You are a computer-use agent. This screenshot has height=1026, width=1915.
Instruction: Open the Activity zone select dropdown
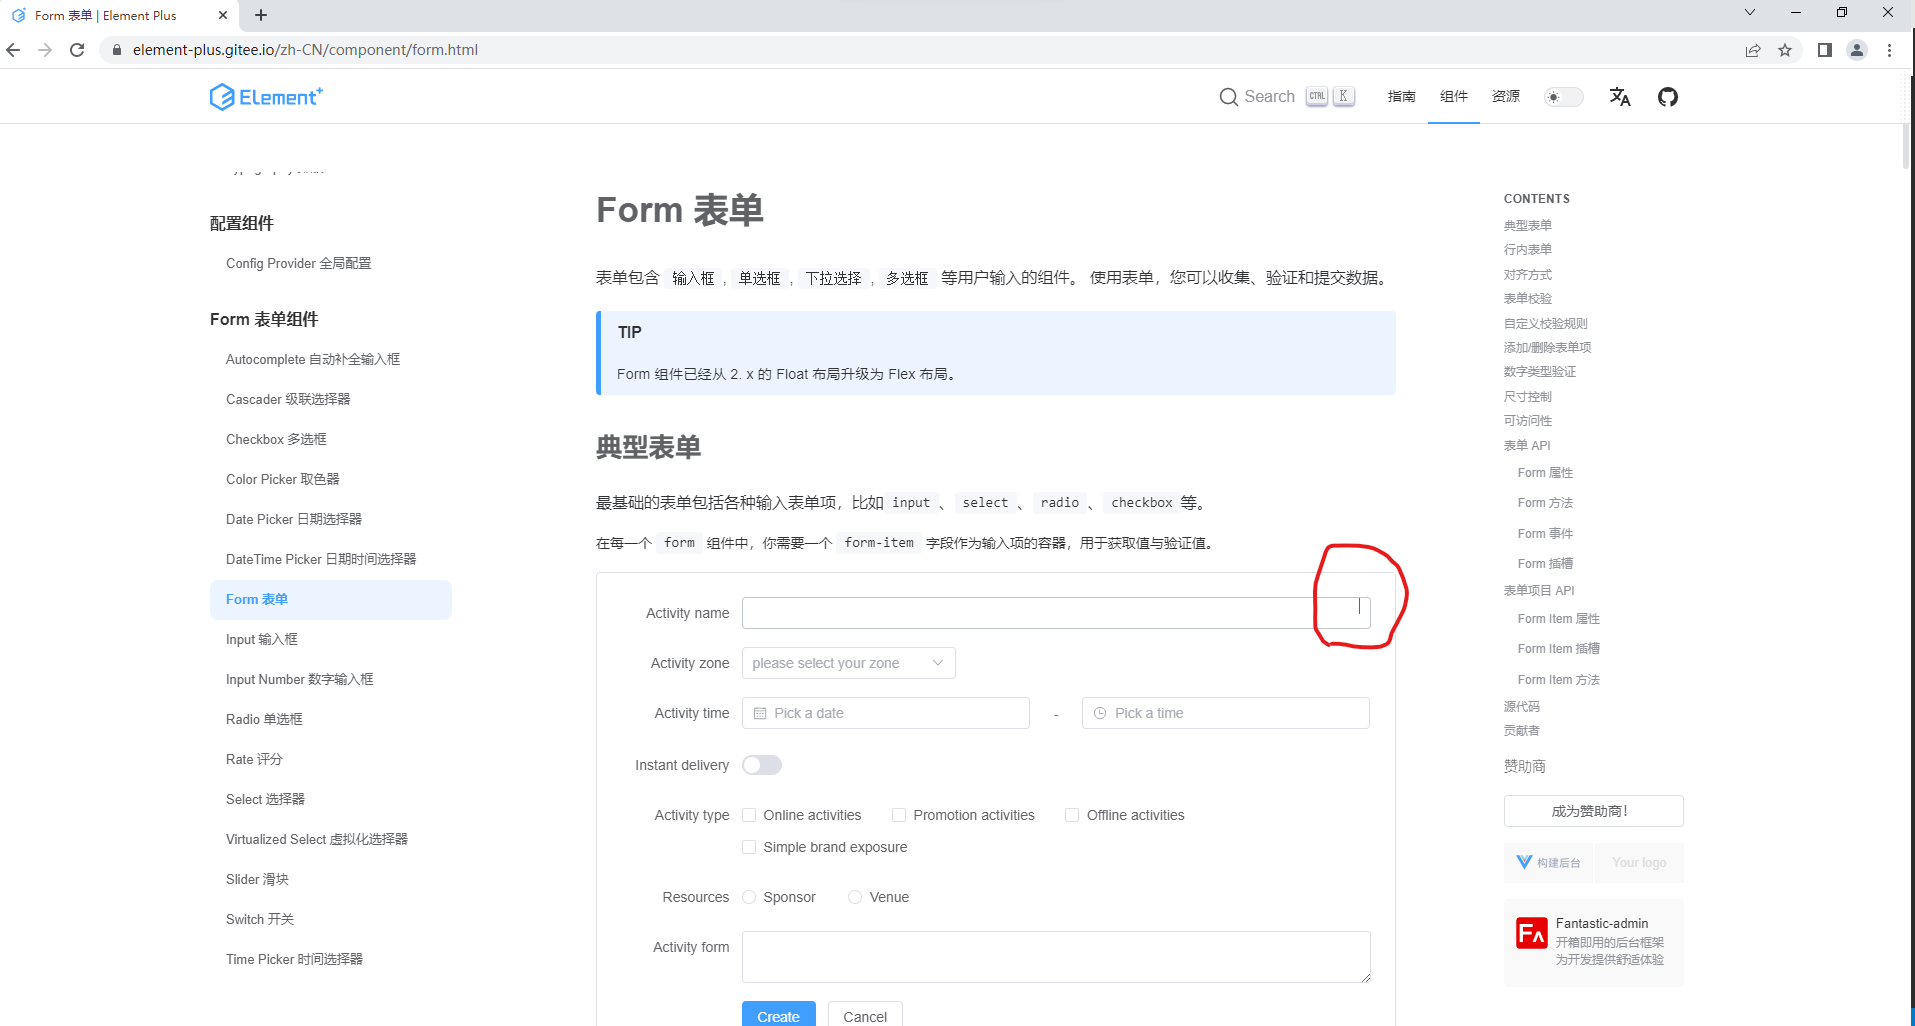pyautogui.click(x=849, y=663)
